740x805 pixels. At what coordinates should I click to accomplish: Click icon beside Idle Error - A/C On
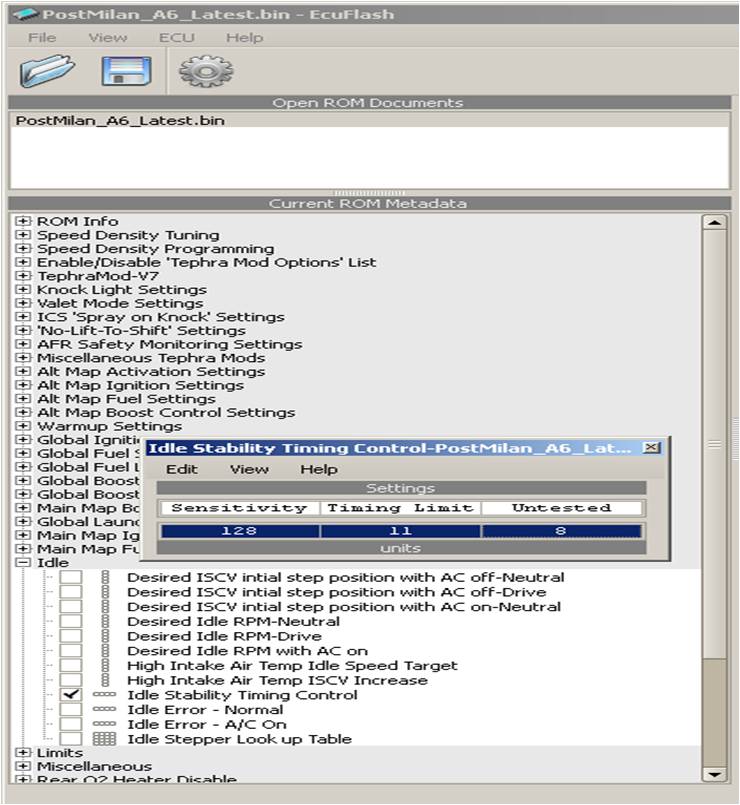pos(104,724)
